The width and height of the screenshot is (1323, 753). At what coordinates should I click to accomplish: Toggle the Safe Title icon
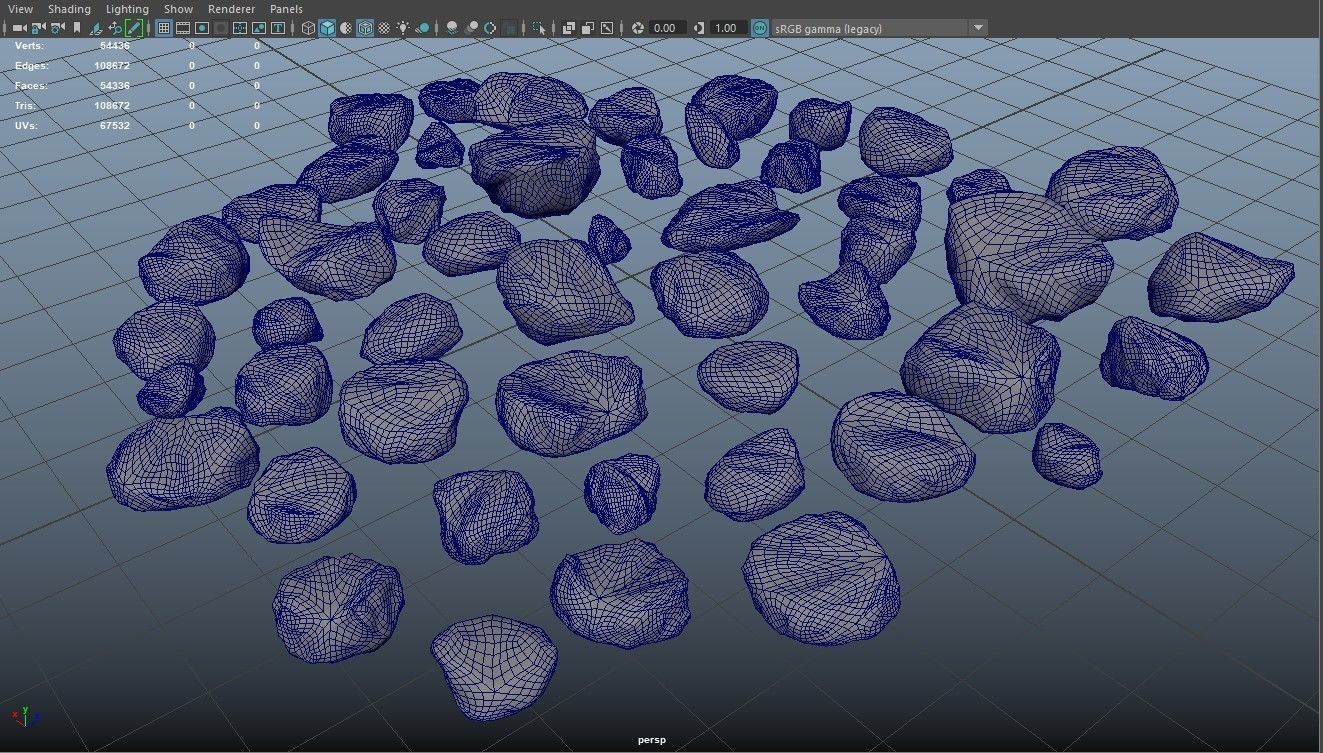[x=278, y=28]
